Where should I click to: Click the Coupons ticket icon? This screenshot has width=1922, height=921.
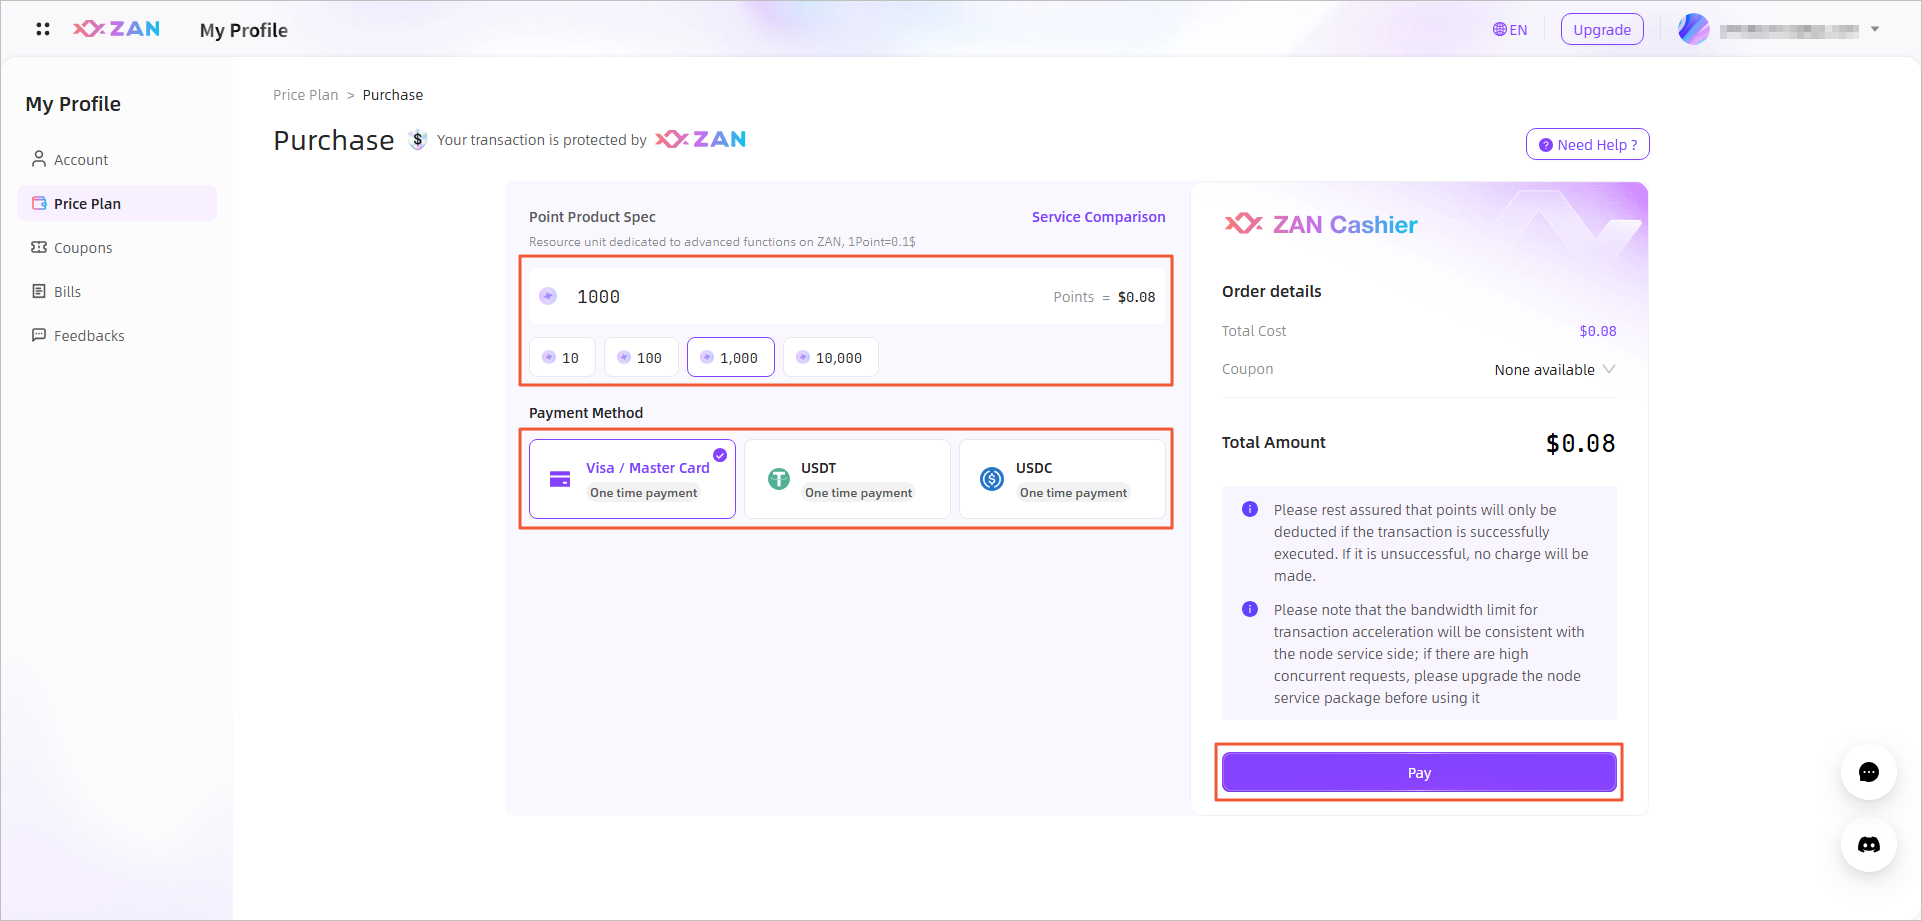tap(39, 247)
